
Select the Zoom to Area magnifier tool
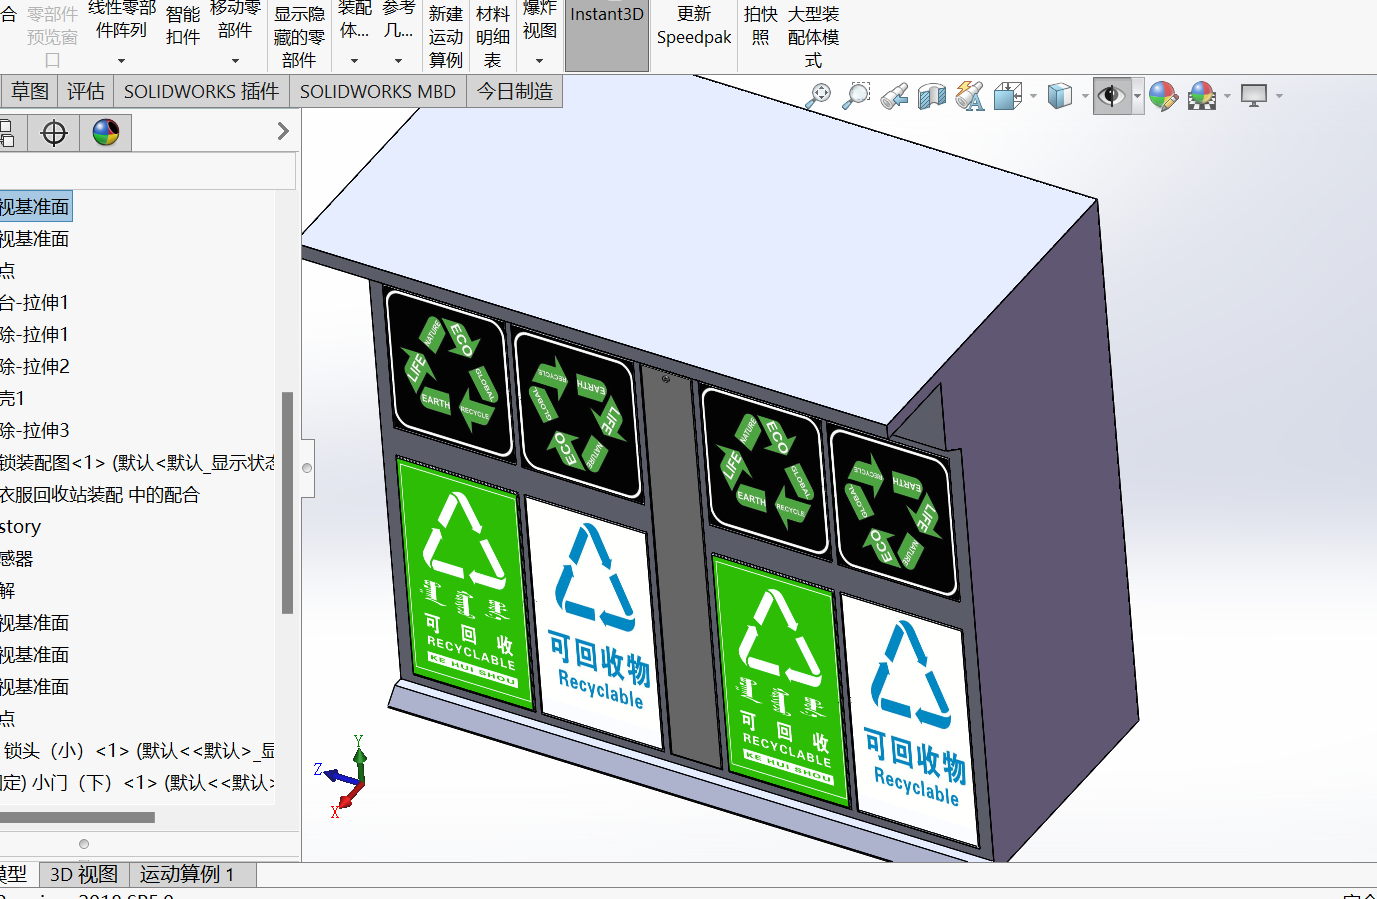[x=856, y=96]
